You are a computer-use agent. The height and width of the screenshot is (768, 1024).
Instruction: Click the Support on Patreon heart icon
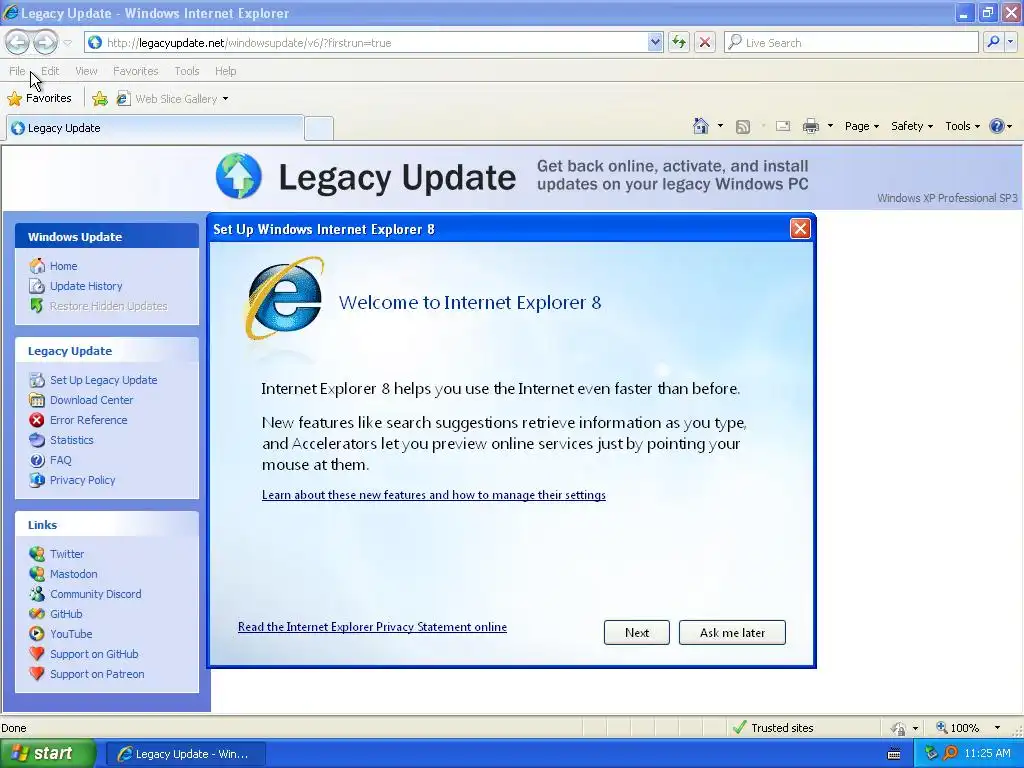(37, 674)
